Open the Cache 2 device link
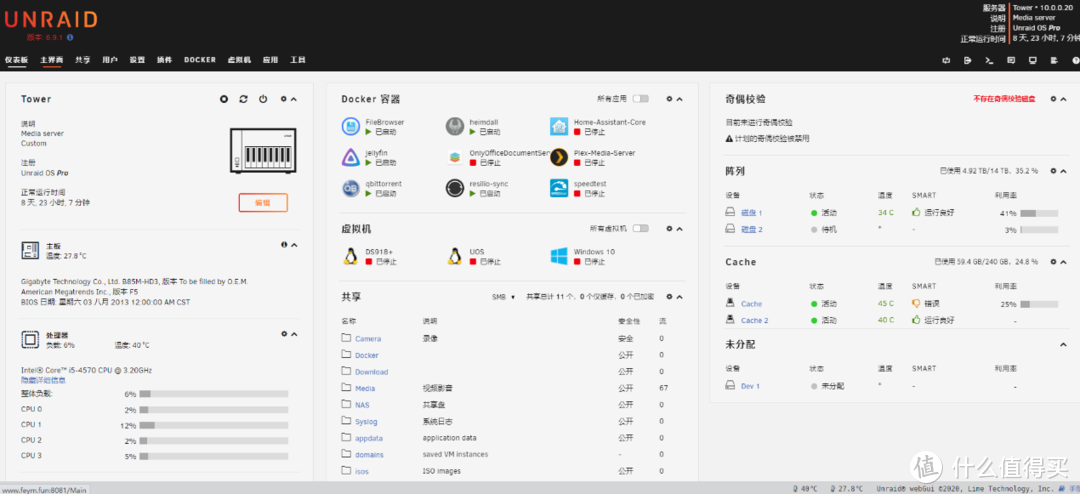Image resolution: width=1080 pixels, height=494 pixels. coord(755,320)
